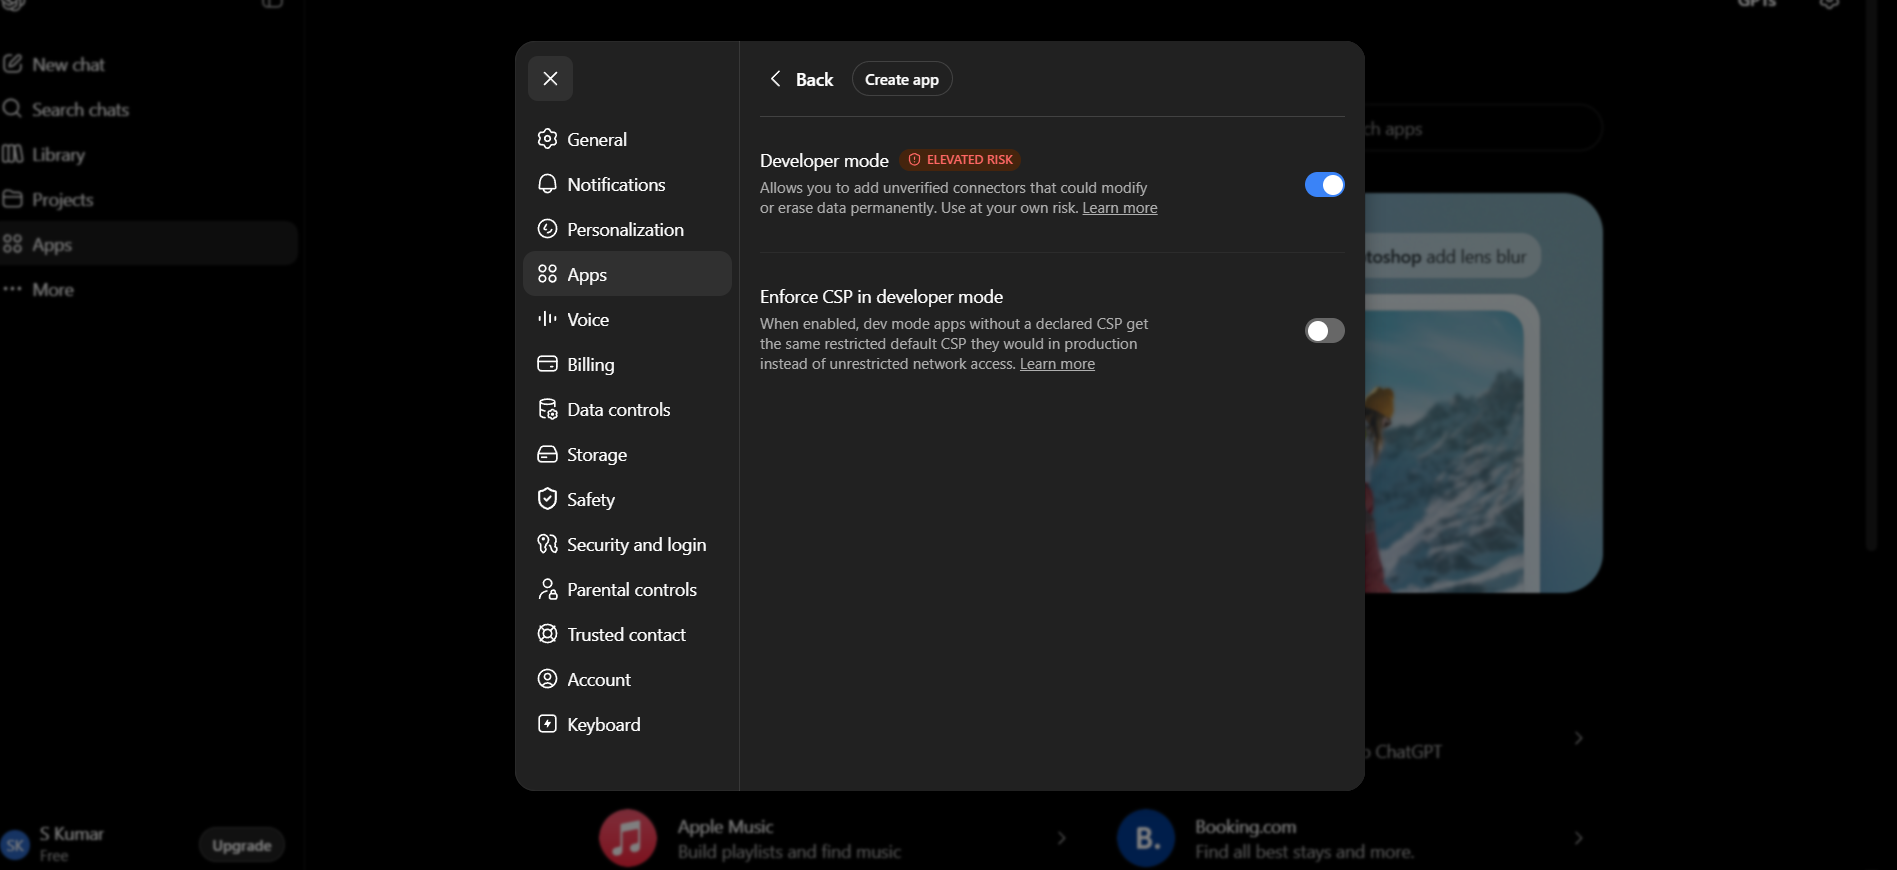This screenshot has width=1897, height=870.
Task: Click the page vertical scrollbar
Action: pyautogui.click(x=1872, y=275)
